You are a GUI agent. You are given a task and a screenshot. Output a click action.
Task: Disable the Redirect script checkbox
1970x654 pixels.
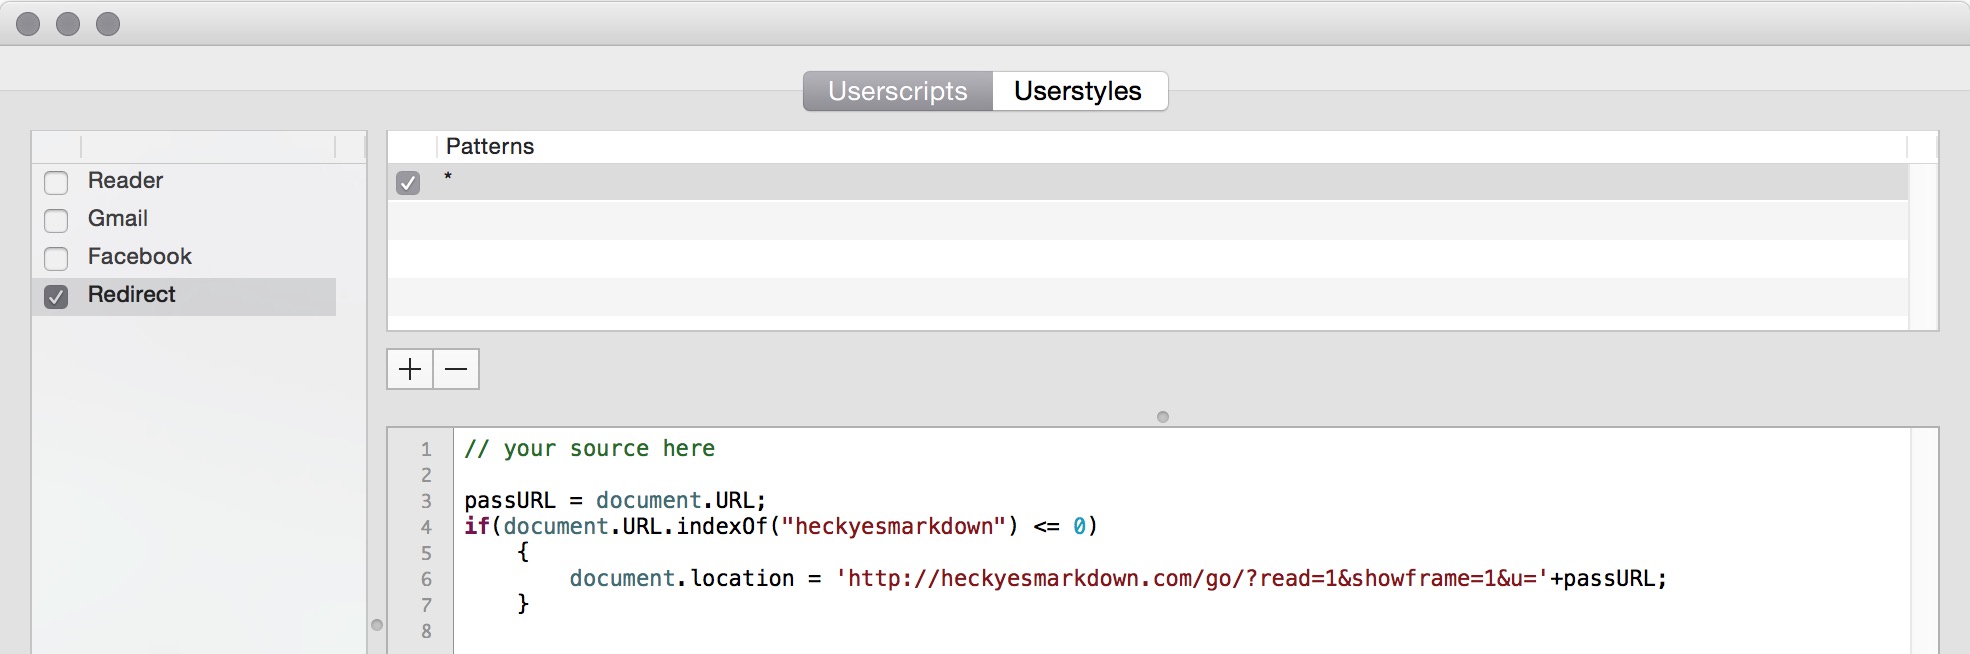pyautogui.click(x=56, y=296)
